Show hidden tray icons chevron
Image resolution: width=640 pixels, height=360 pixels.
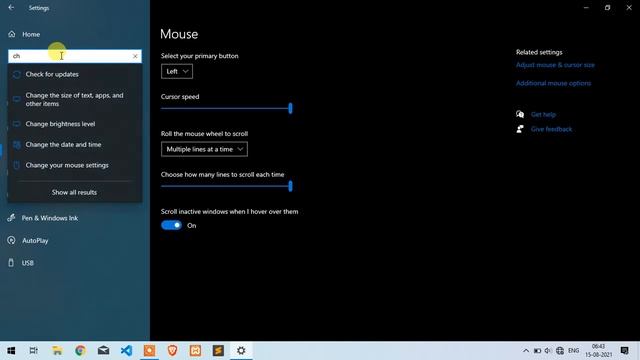point(526,351)
